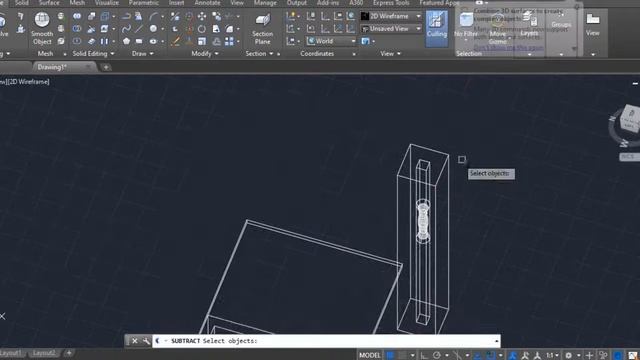Click the View panel button at ribbon end
Viewport: 640px width, 360px height.
point(593,25)
